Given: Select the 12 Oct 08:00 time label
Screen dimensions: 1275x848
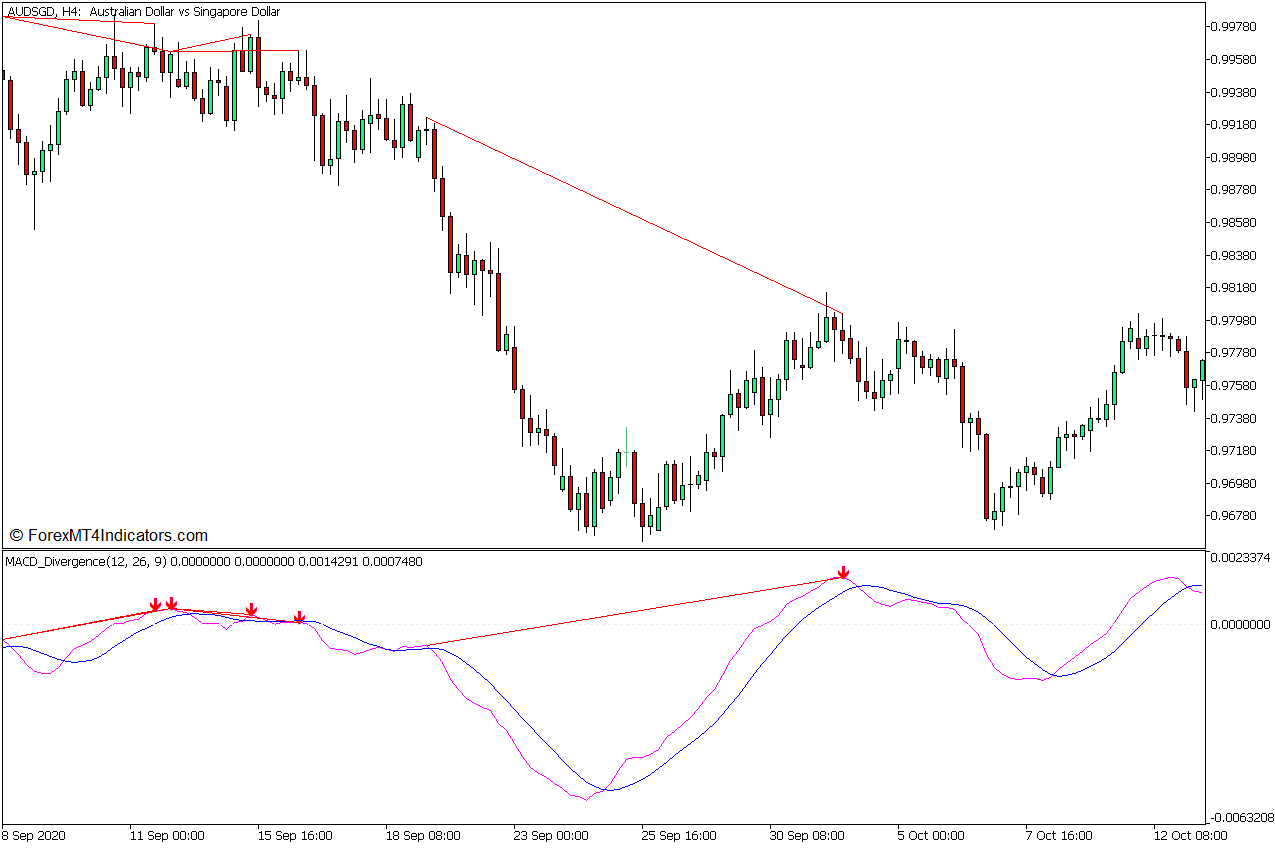Looking at the screenshot, I should (x=1190, y=835).
